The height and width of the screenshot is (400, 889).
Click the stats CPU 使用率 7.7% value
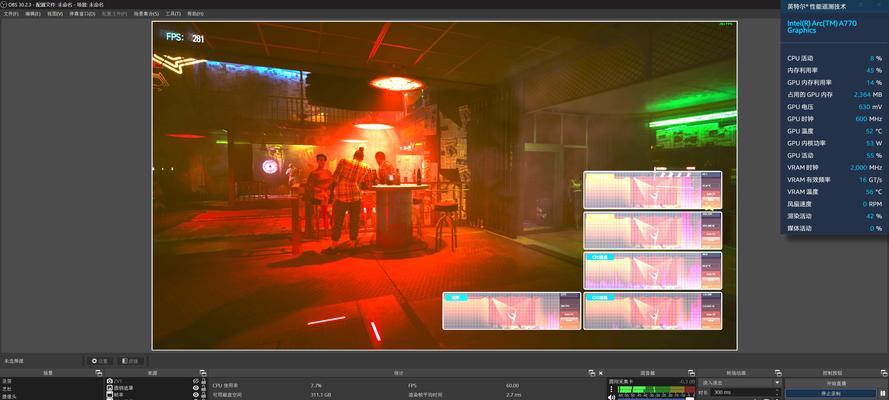pyautogui.click(x=316, y=385)
